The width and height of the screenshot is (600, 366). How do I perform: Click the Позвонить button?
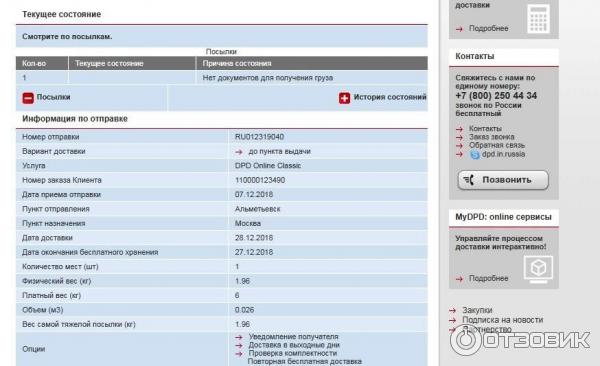tap(503, 180)
